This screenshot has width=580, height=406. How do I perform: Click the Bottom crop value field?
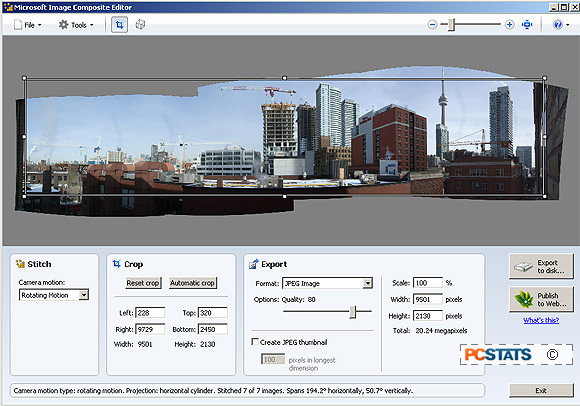[x=213, y=329]
